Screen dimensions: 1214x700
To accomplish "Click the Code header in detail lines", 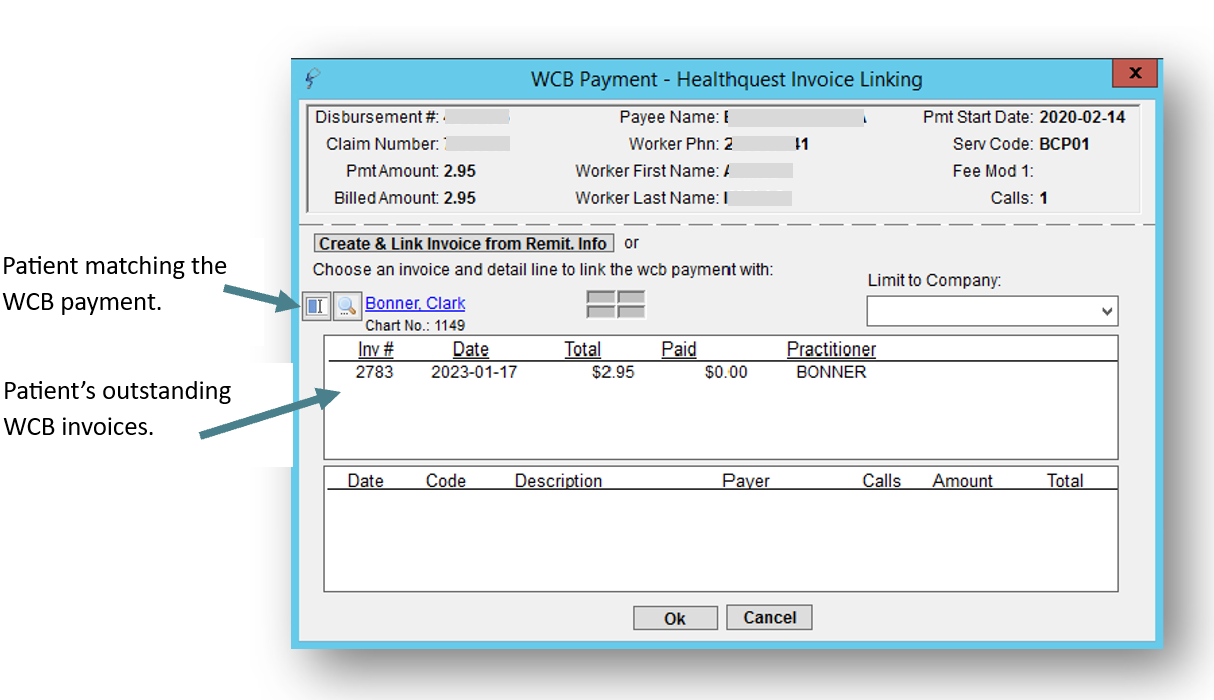I will [x=446, y=481].
